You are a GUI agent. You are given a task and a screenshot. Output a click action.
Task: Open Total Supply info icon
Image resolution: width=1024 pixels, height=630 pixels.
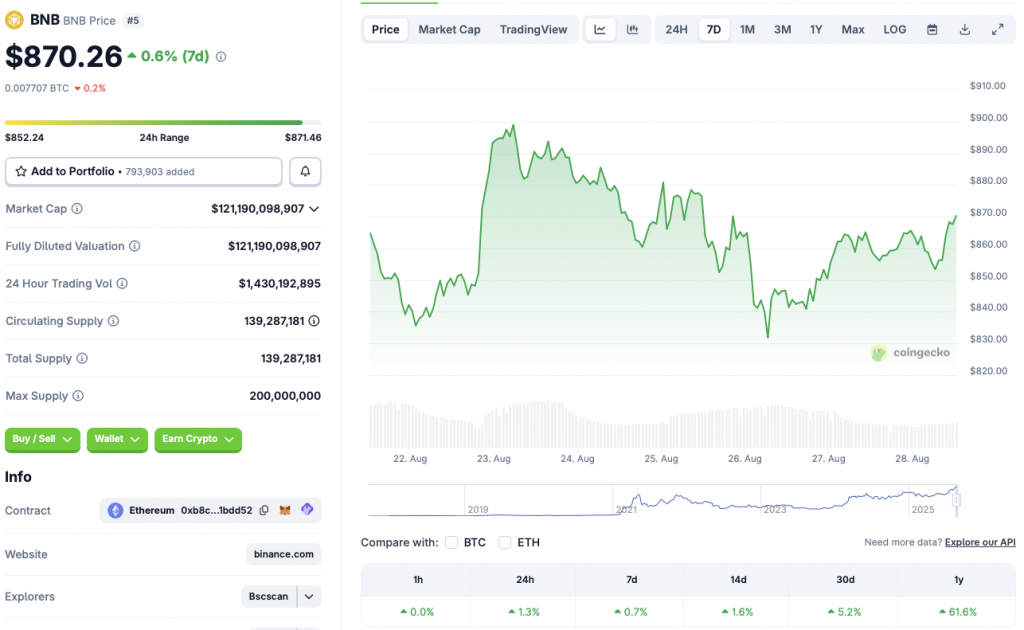[82, 358]
